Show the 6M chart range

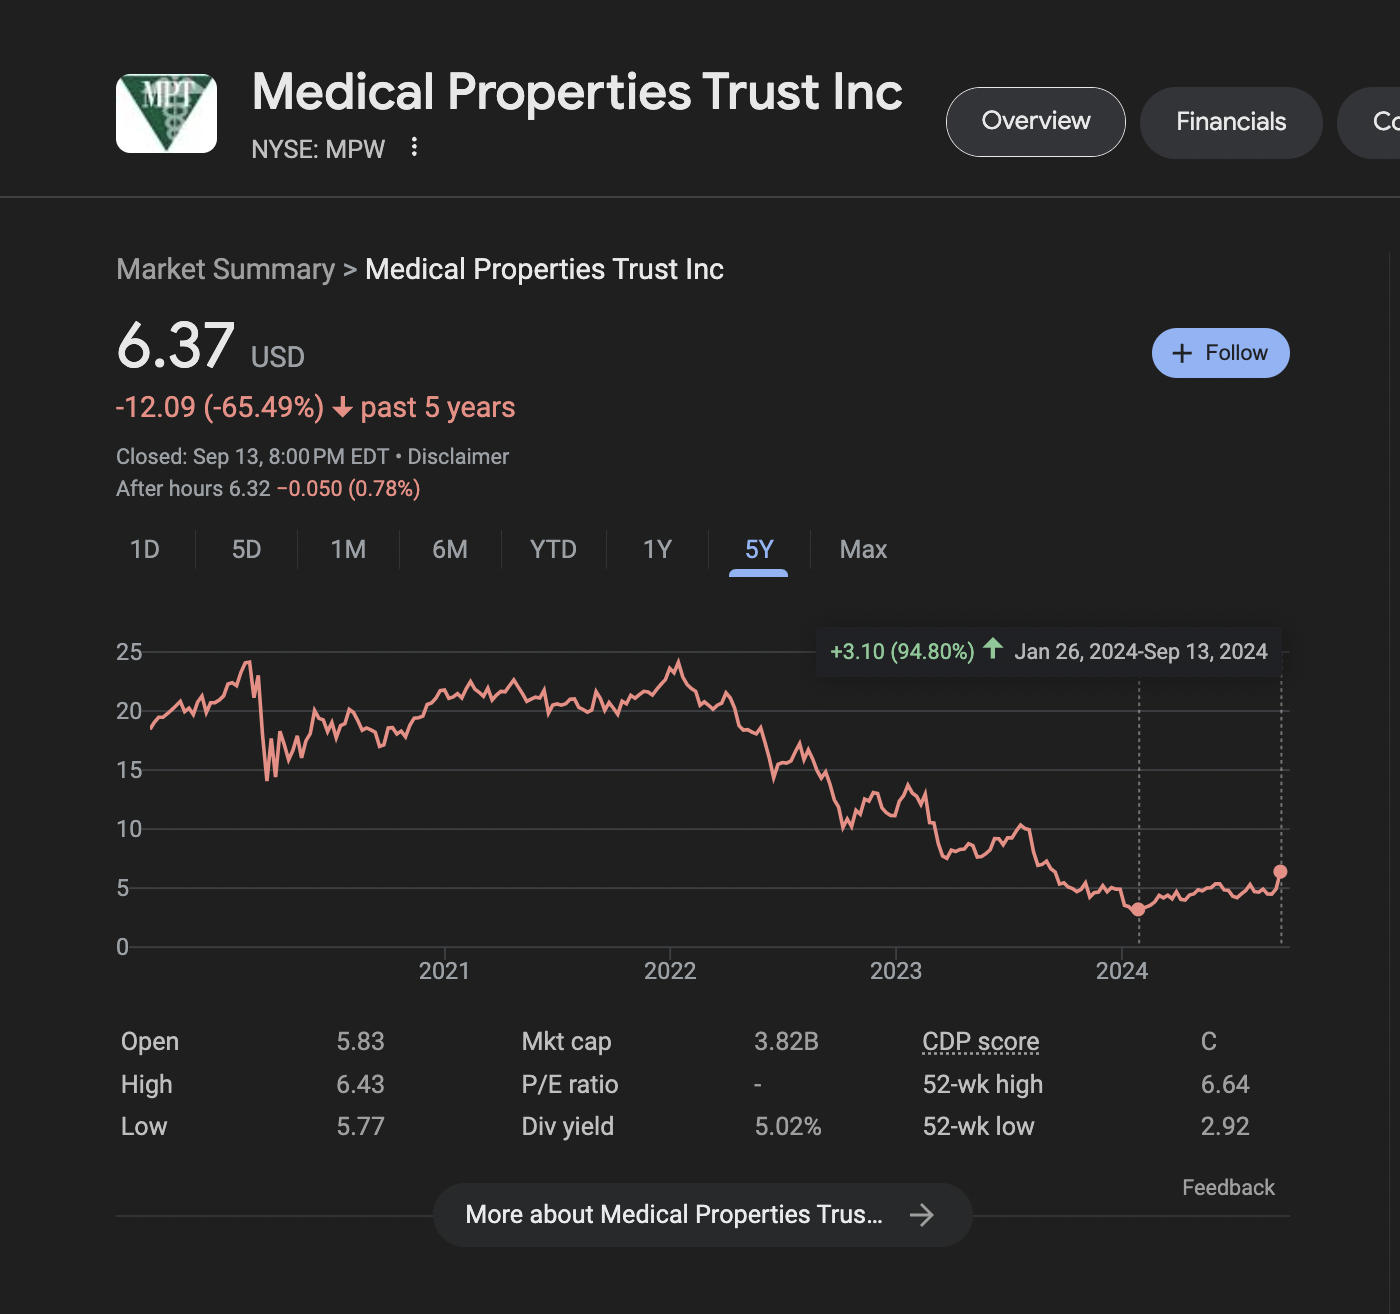[x=450, y=550]
